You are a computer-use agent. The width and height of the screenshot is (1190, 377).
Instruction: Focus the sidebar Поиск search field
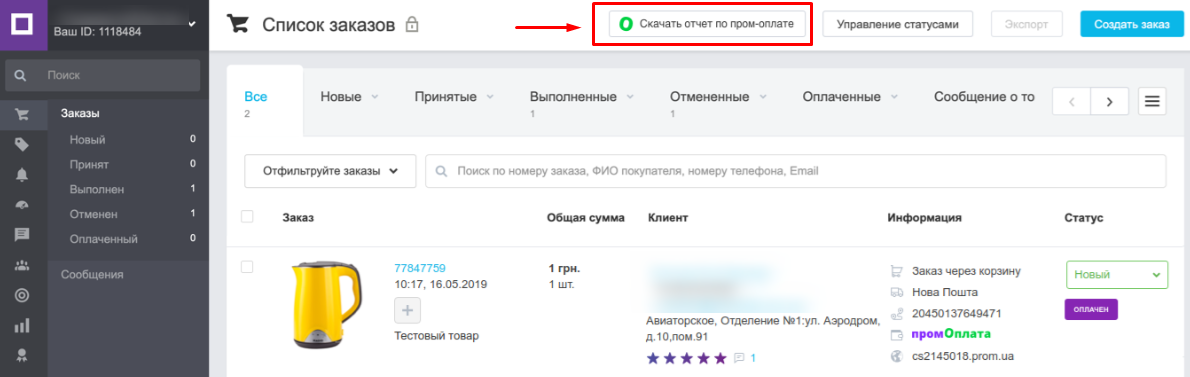click(102, 75)
